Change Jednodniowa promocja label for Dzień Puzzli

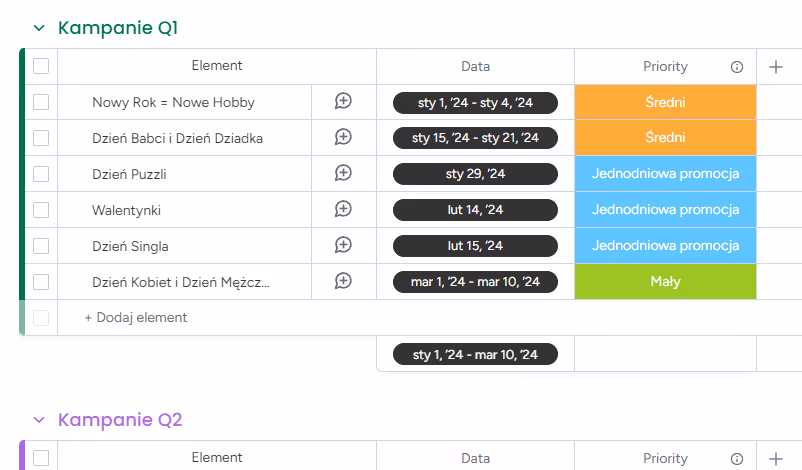click(x=665, y=174)
